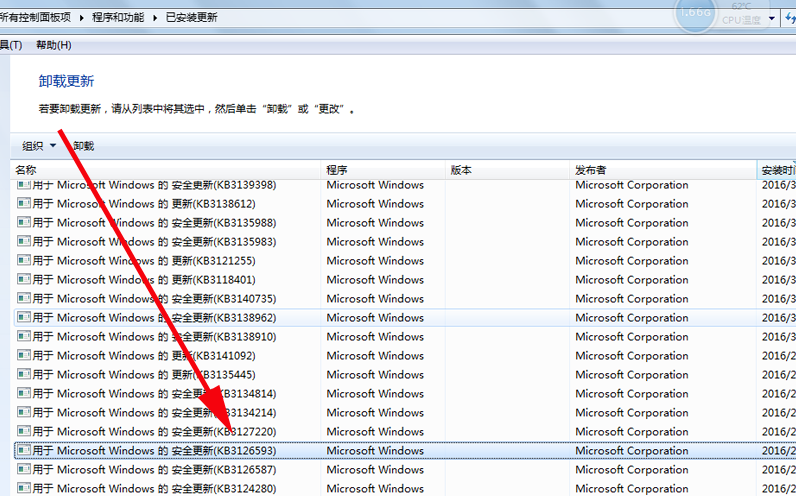Screen dimensions: 796x496
Task: Select the row 安全更新(KB3126587)
Action: [405, 470]
